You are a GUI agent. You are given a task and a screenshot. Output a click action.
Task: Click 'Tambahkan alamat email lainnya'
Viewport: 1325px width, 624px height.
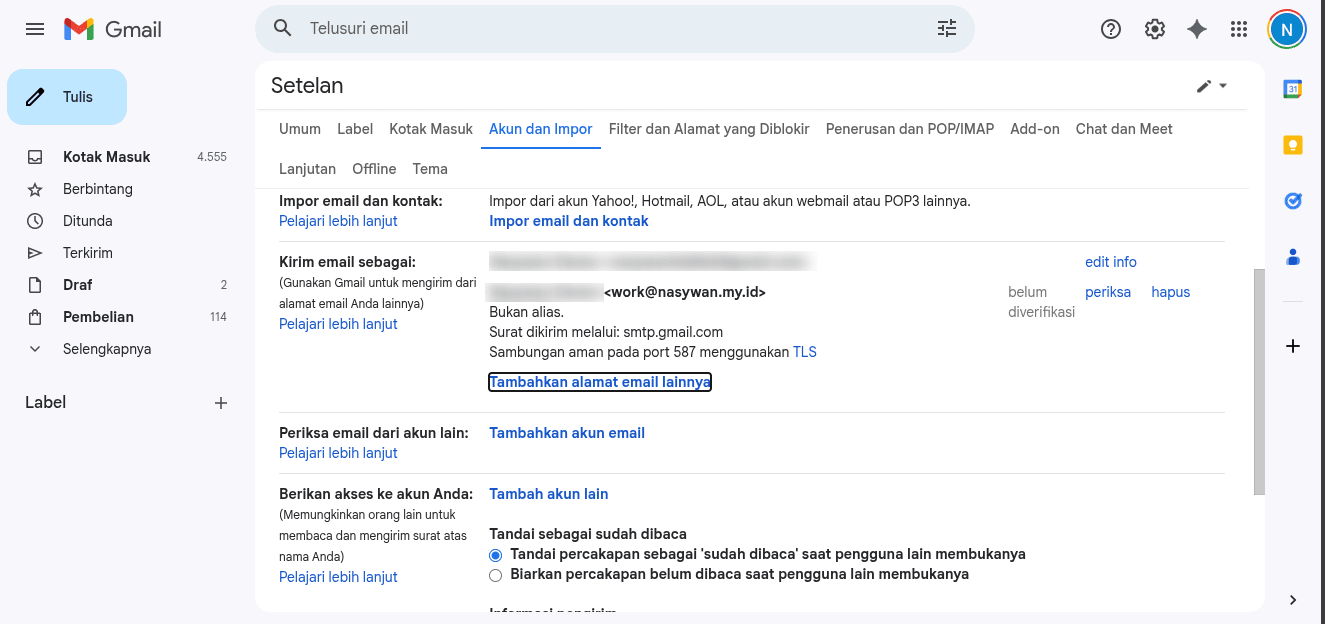(599, 381)
